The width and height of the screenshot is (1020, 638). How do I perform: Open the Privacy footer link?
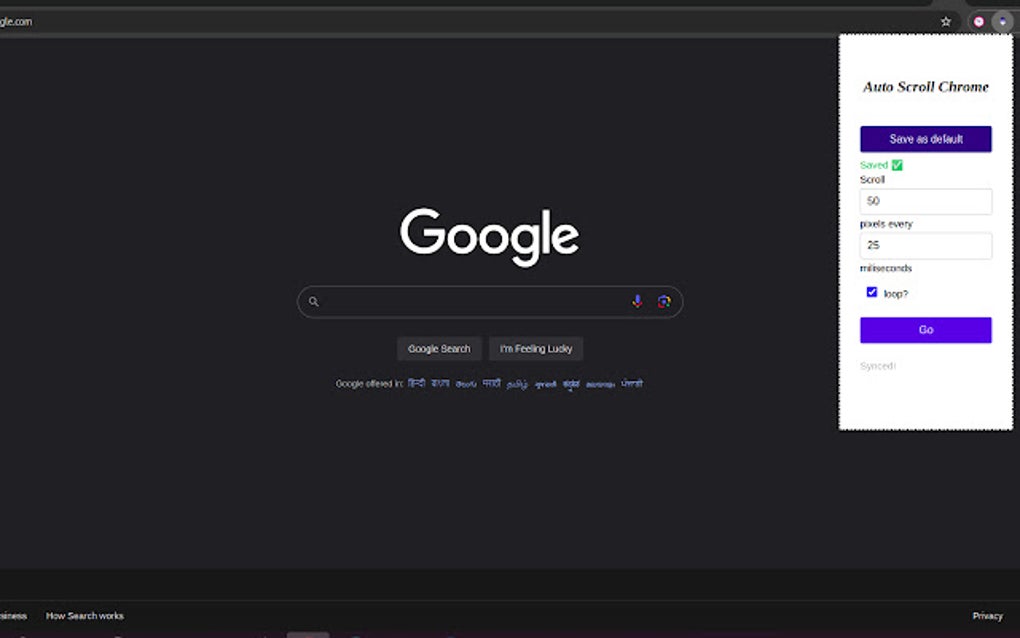(x=987, y=615)
